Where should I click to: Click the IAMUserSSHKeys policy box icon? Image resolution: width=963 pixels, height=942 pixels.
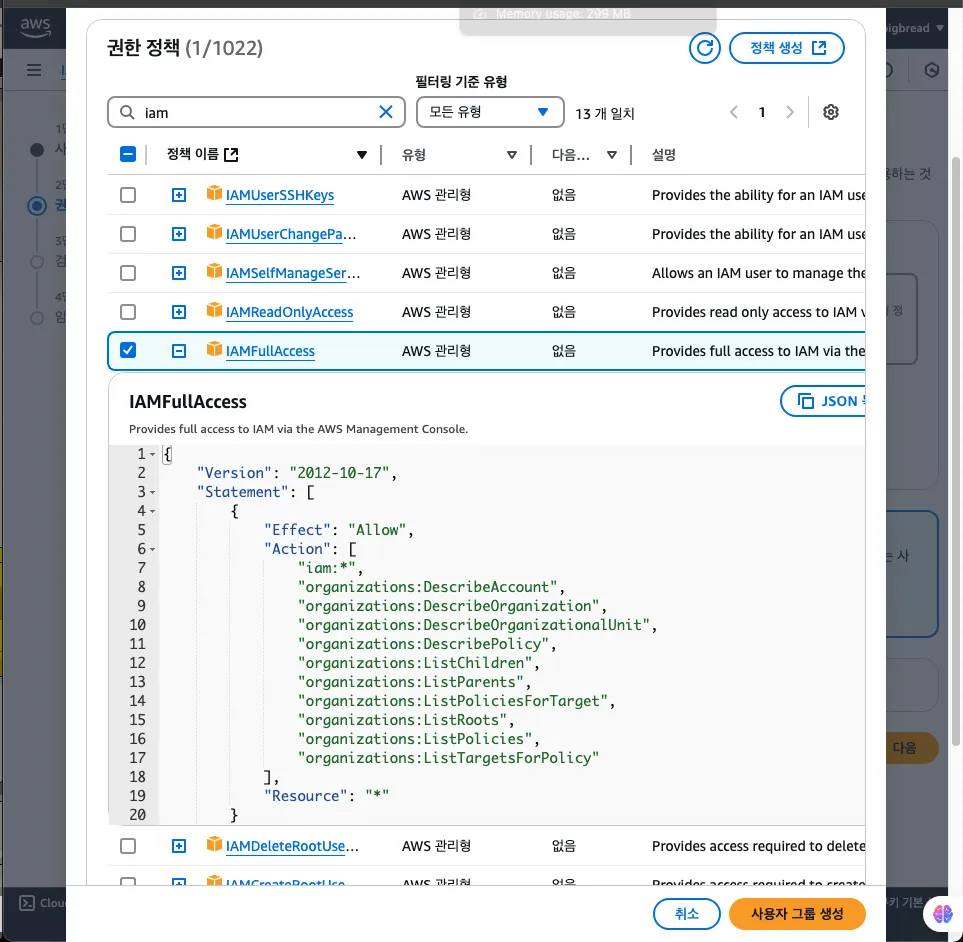pos(214,193)
